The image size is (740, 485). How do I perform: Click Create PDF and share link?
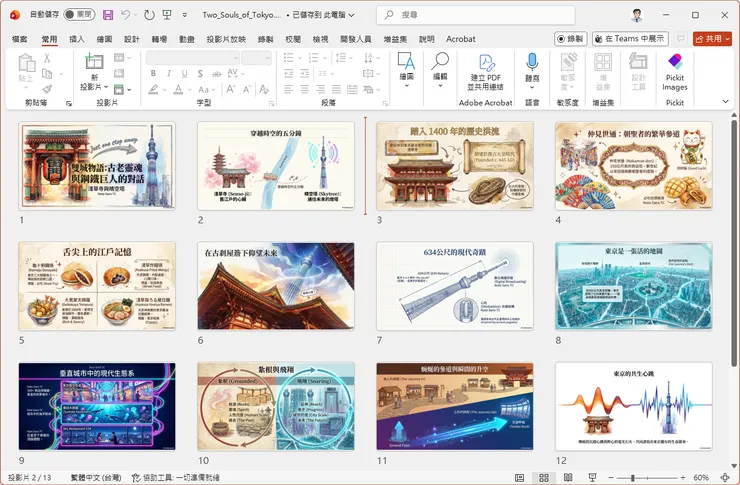point(485,72)
